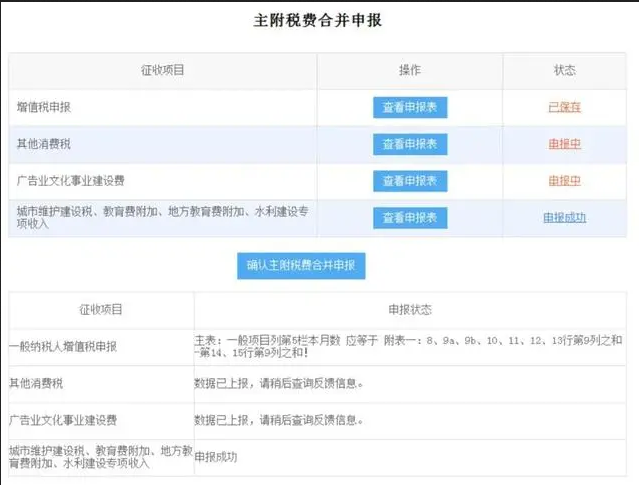Select 城市维护建设税 item in lower table
639x485 pixels.
pyautogui.click(x=101, y=457)
